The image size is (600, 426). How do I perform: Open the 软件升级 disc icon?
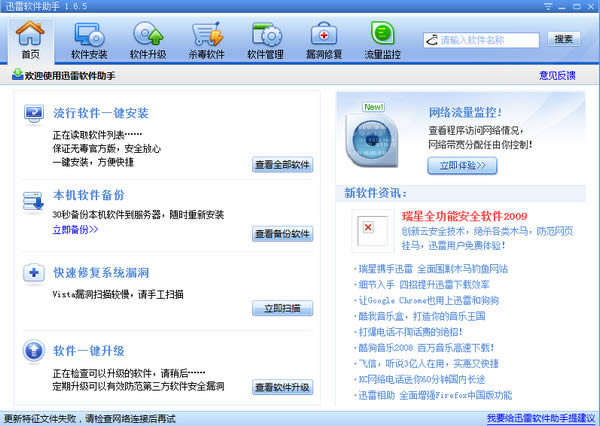coord(148,34)
